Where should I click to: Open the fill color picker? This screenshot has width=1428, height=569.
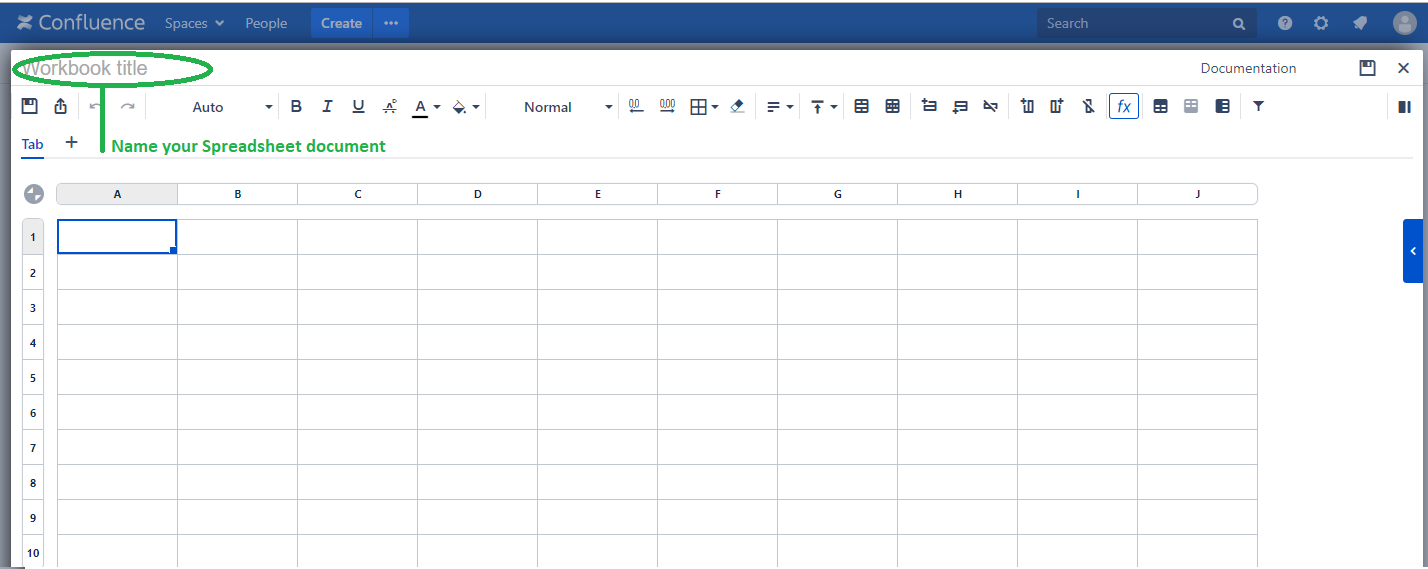(465, 107)
